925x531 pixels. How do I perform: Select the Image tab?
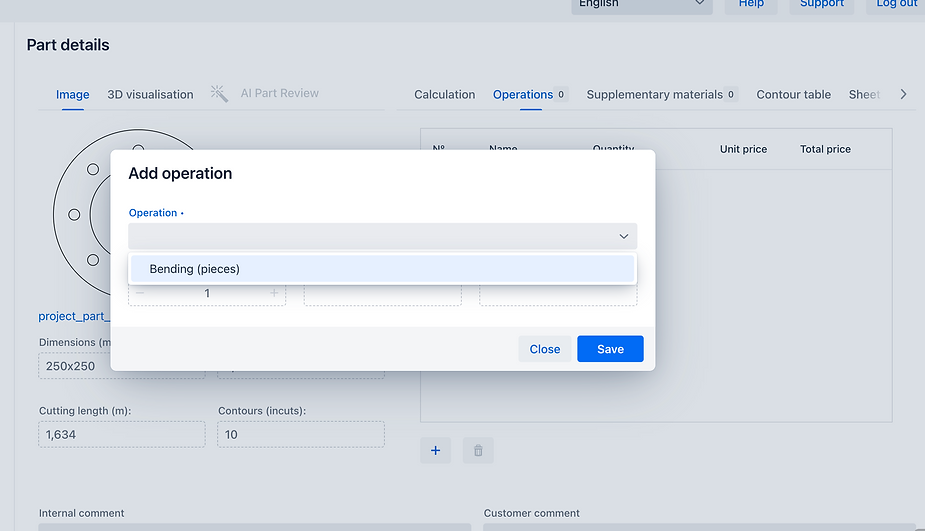point(72,95)
